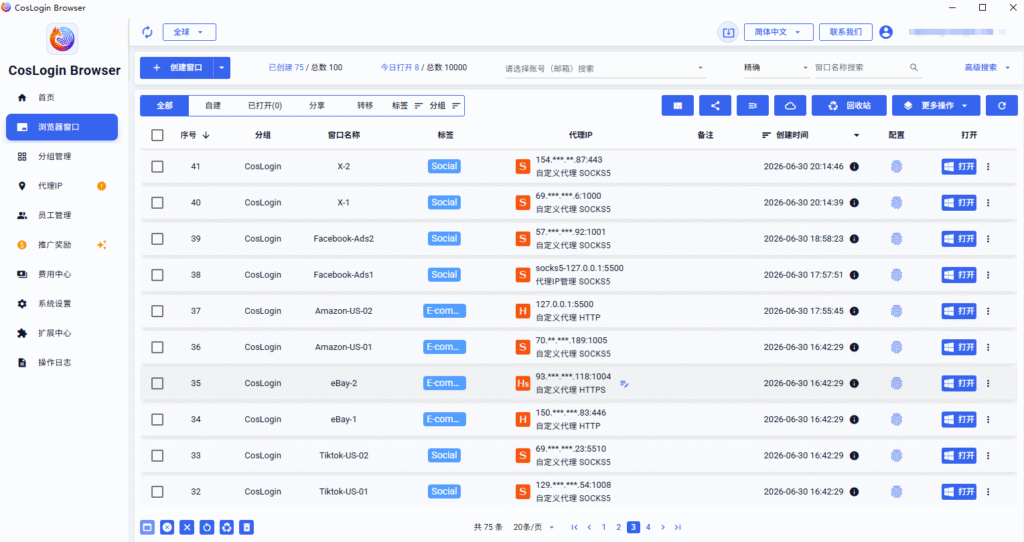Open 系统设置 in the sidebar

click(62, 304)
